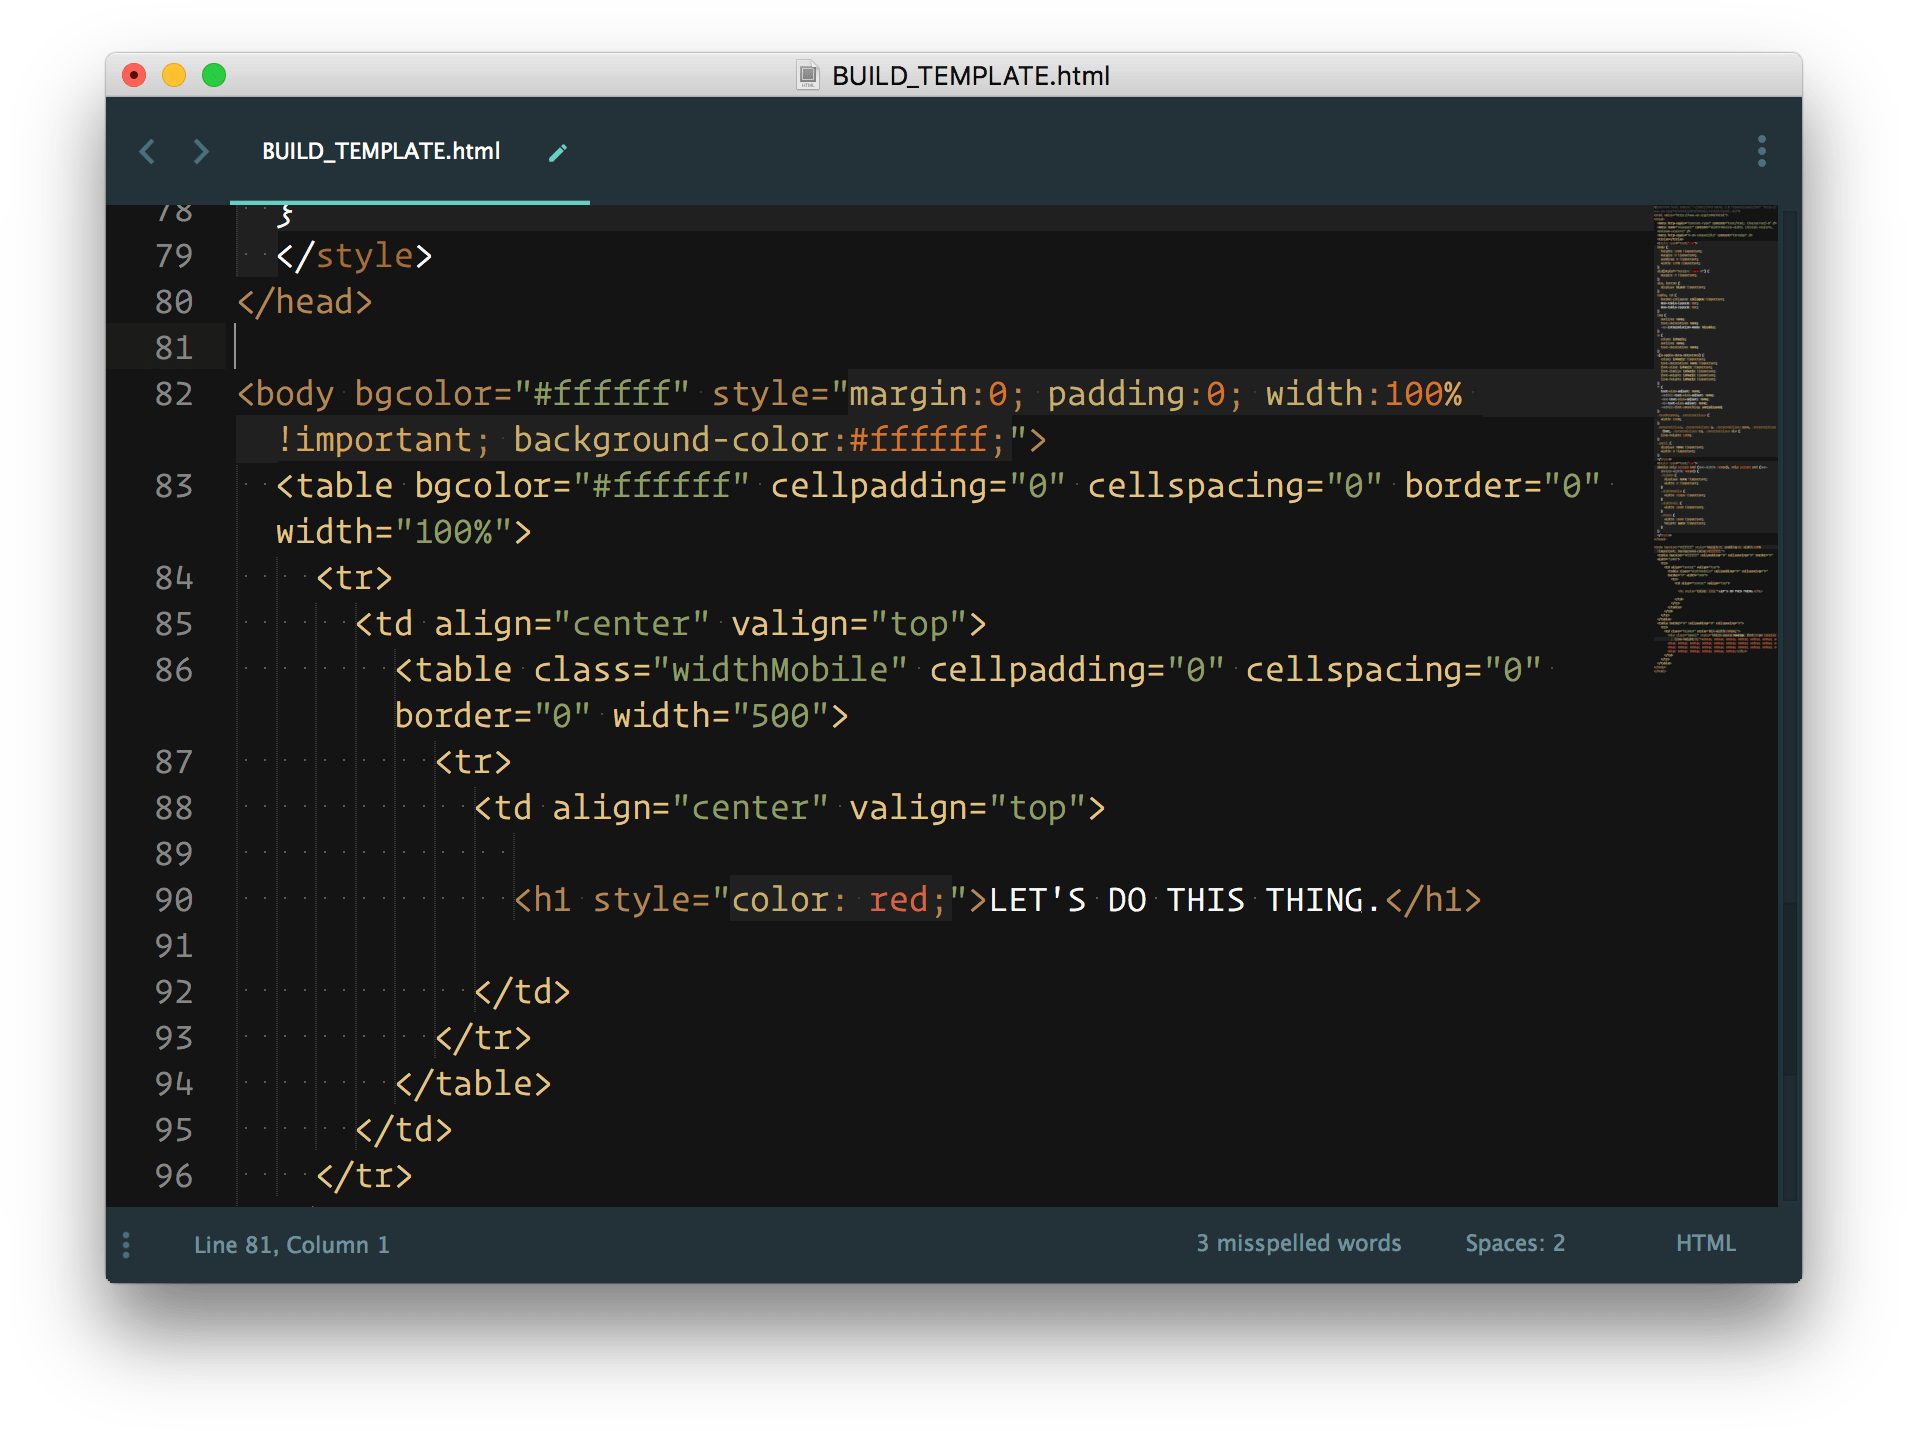The height and width of the screenshot is (1431, 1907).
Task: Open the three-dot menu at top right
Action: [x=1761, y=151]
